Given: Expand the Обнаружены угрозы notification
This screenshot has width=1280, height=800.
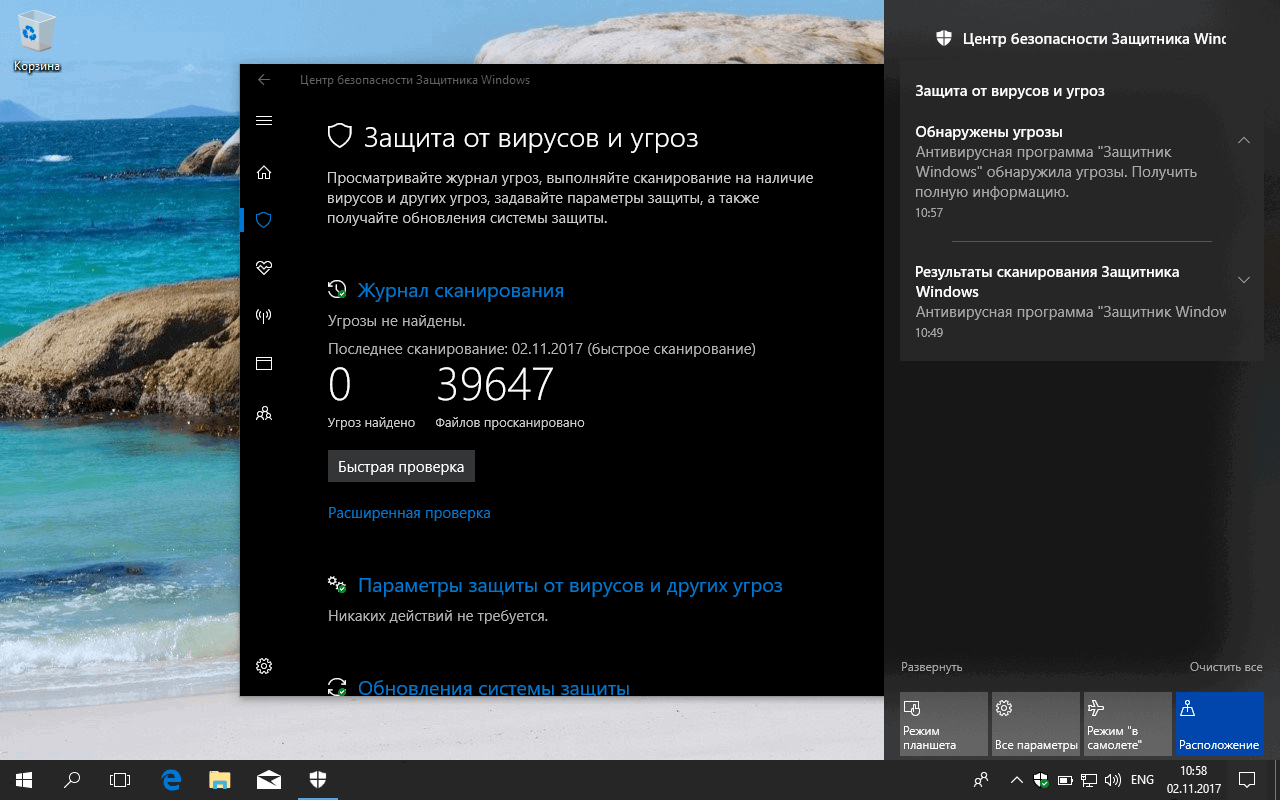Looking at the screenshot, I should (x=1244, y=140).
